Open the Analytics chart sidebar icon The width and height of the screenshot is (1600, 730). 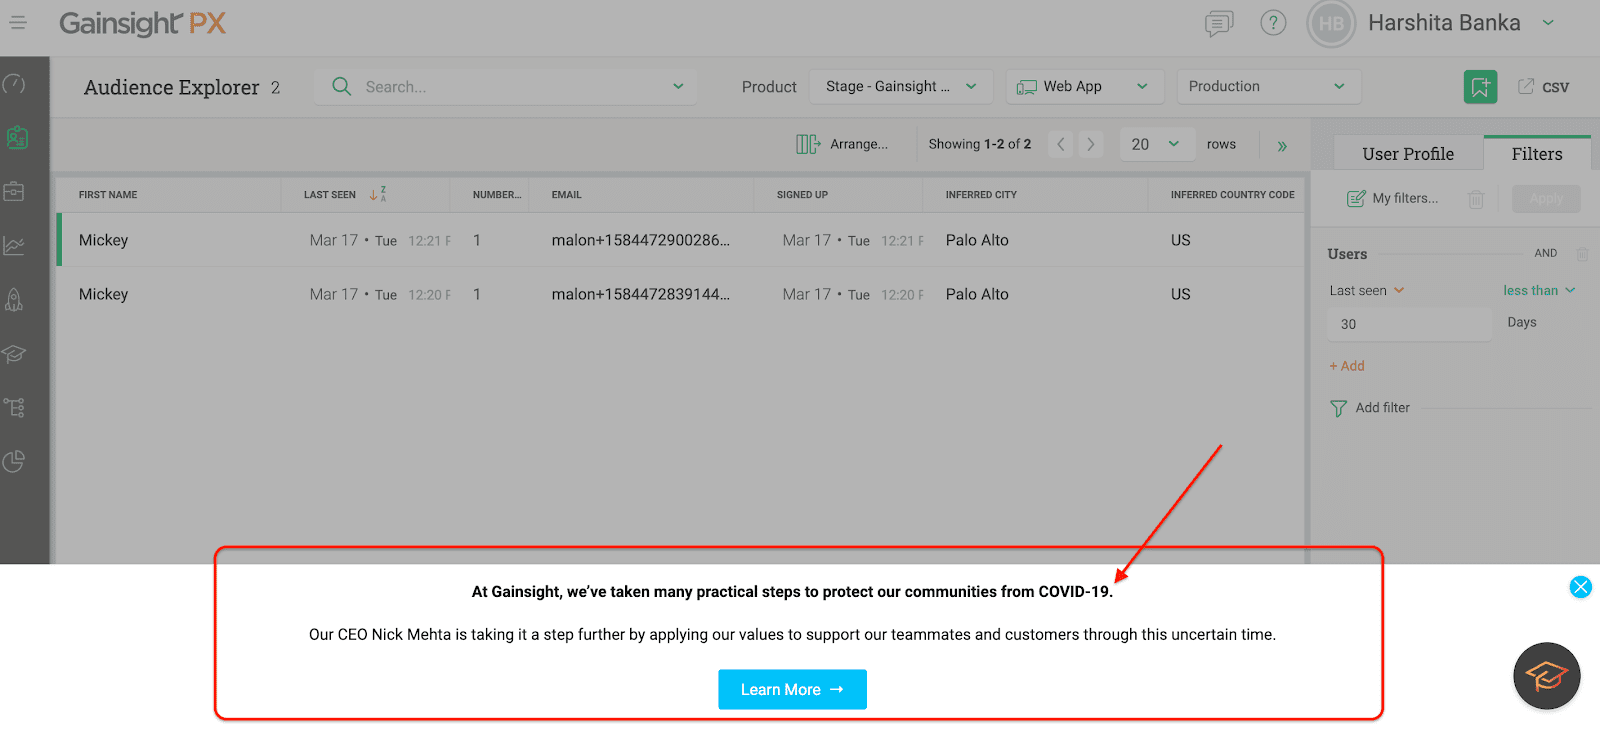click(14, 245)
